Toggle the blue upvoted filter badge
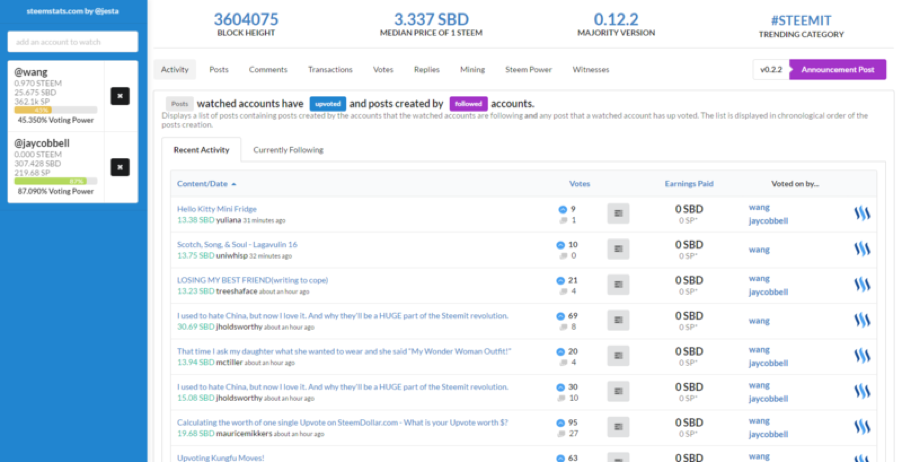Viewport: 902px width, 462px height. (x=328, y=104)
